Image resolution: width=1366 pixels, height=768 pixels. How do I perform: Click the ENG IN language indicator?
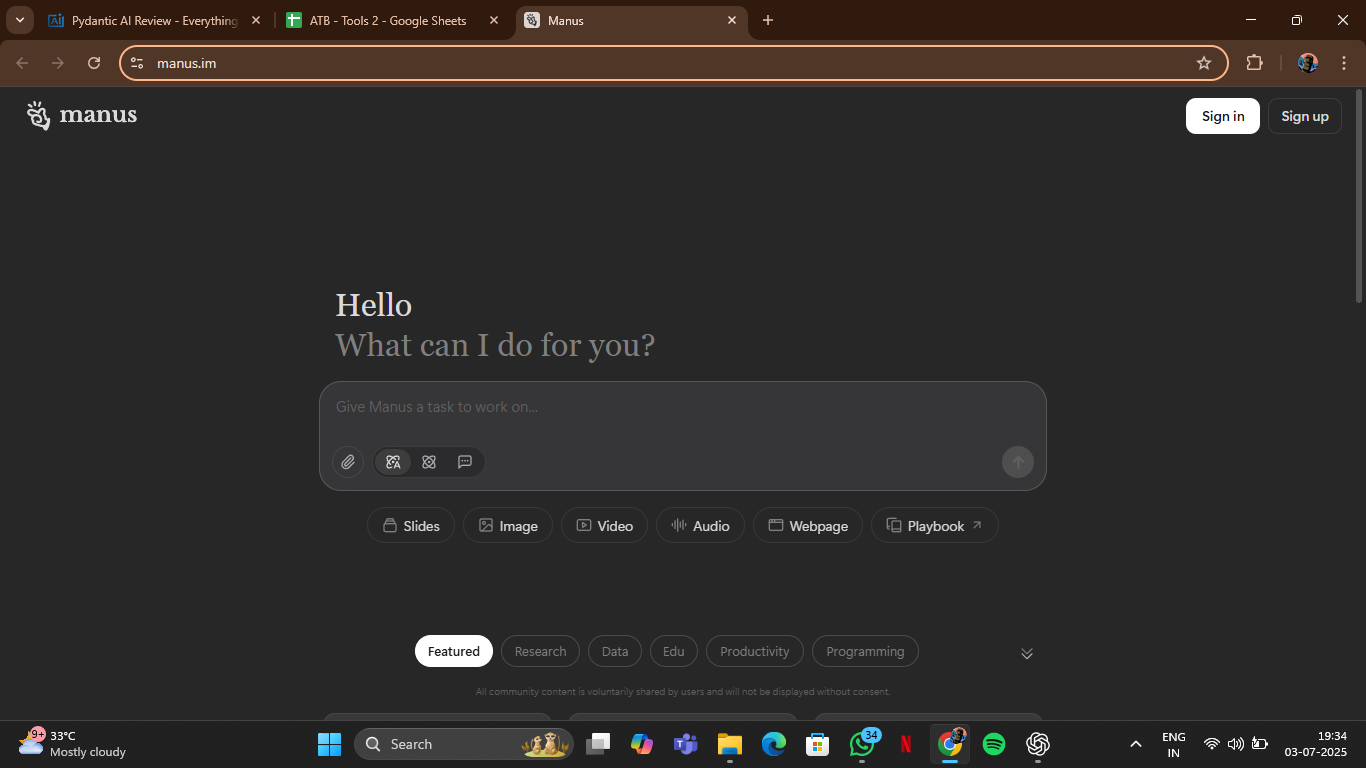tap(1174, 744)
